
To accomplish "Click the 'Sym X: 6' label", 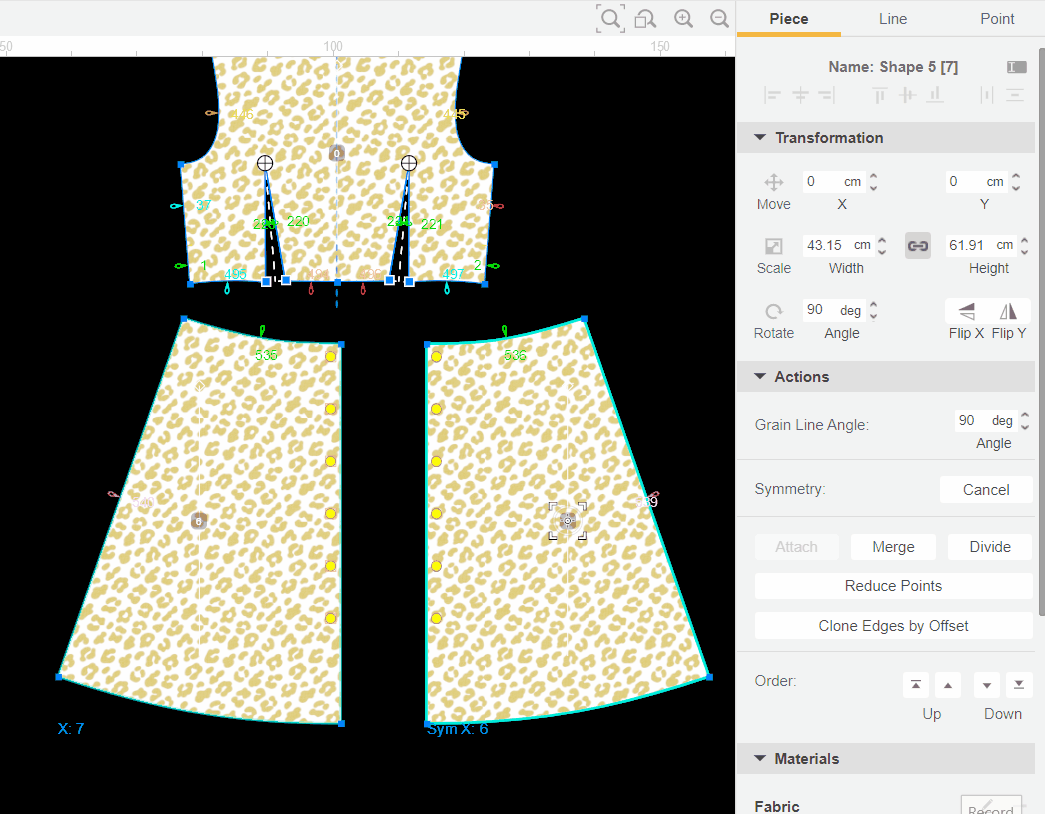I will click(457, 729).
